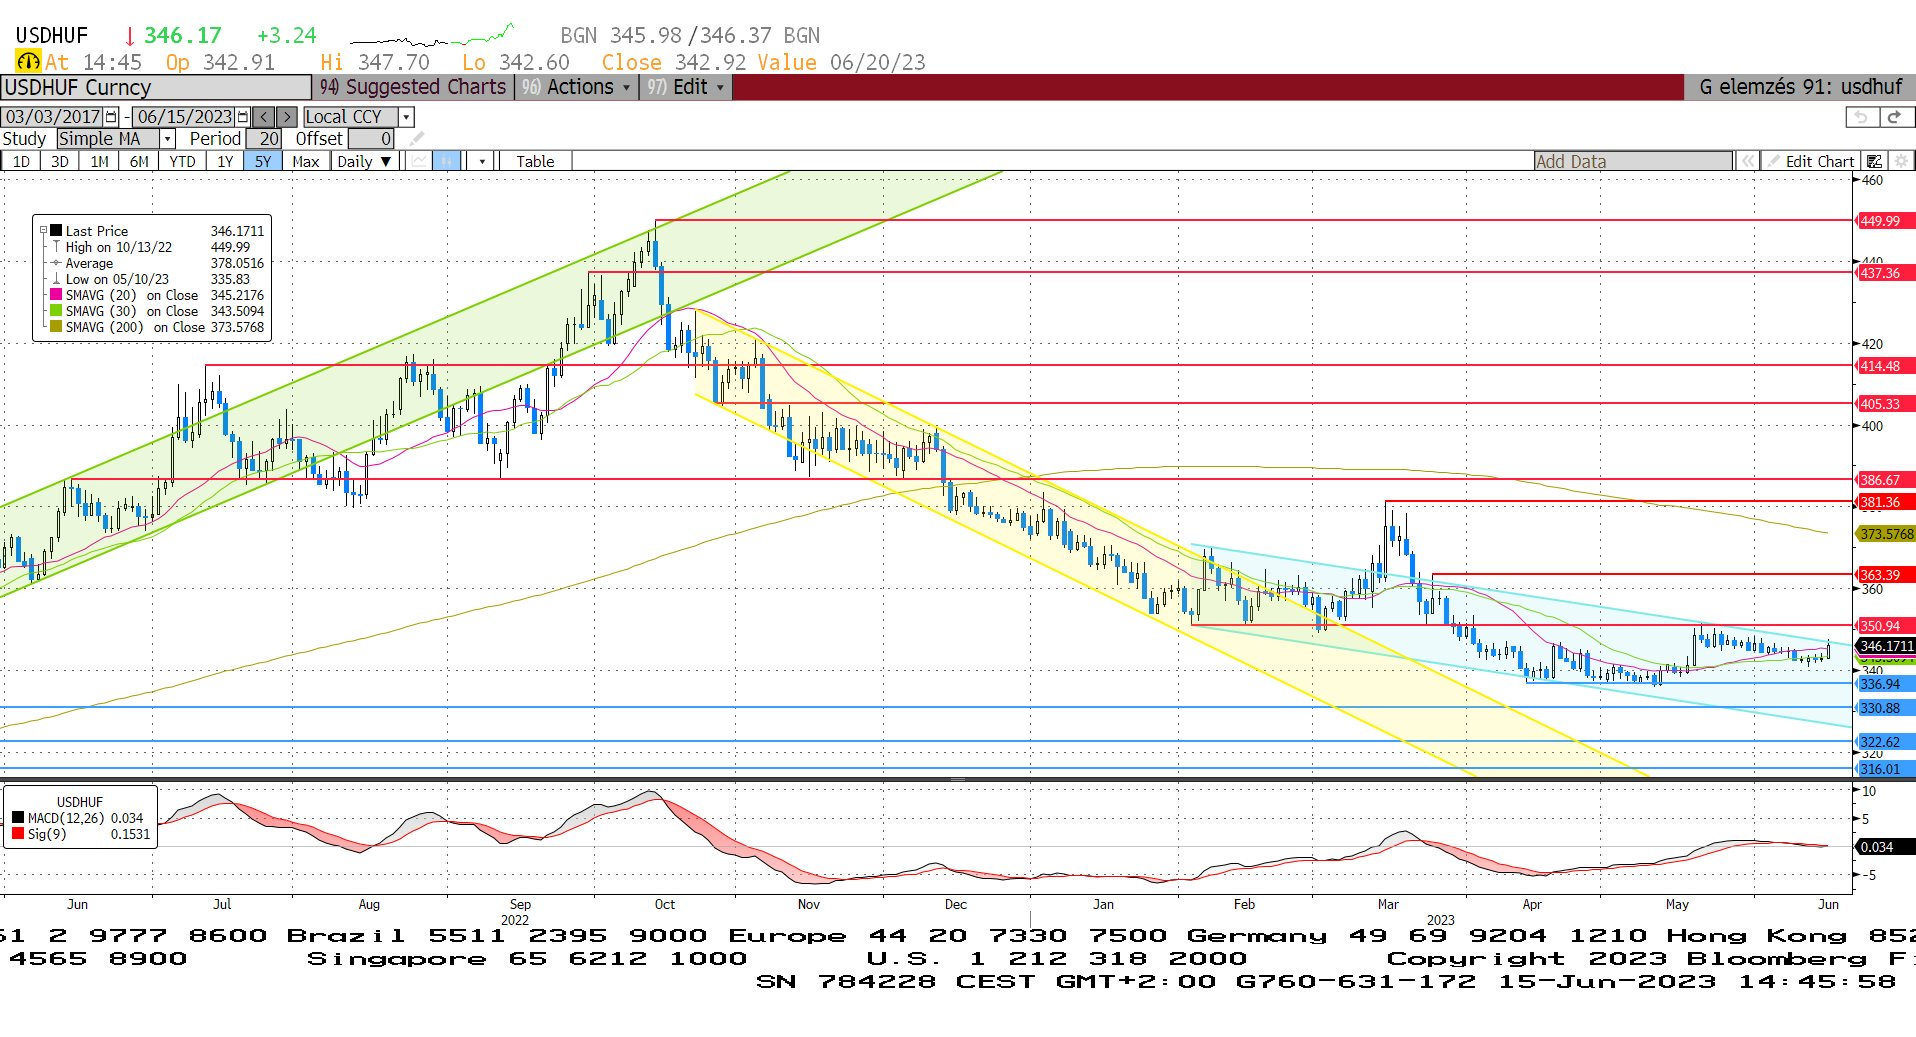Open Suggested Charts
The height and width of the screenshot is (1037, 1916).
[x=413, y=87]
